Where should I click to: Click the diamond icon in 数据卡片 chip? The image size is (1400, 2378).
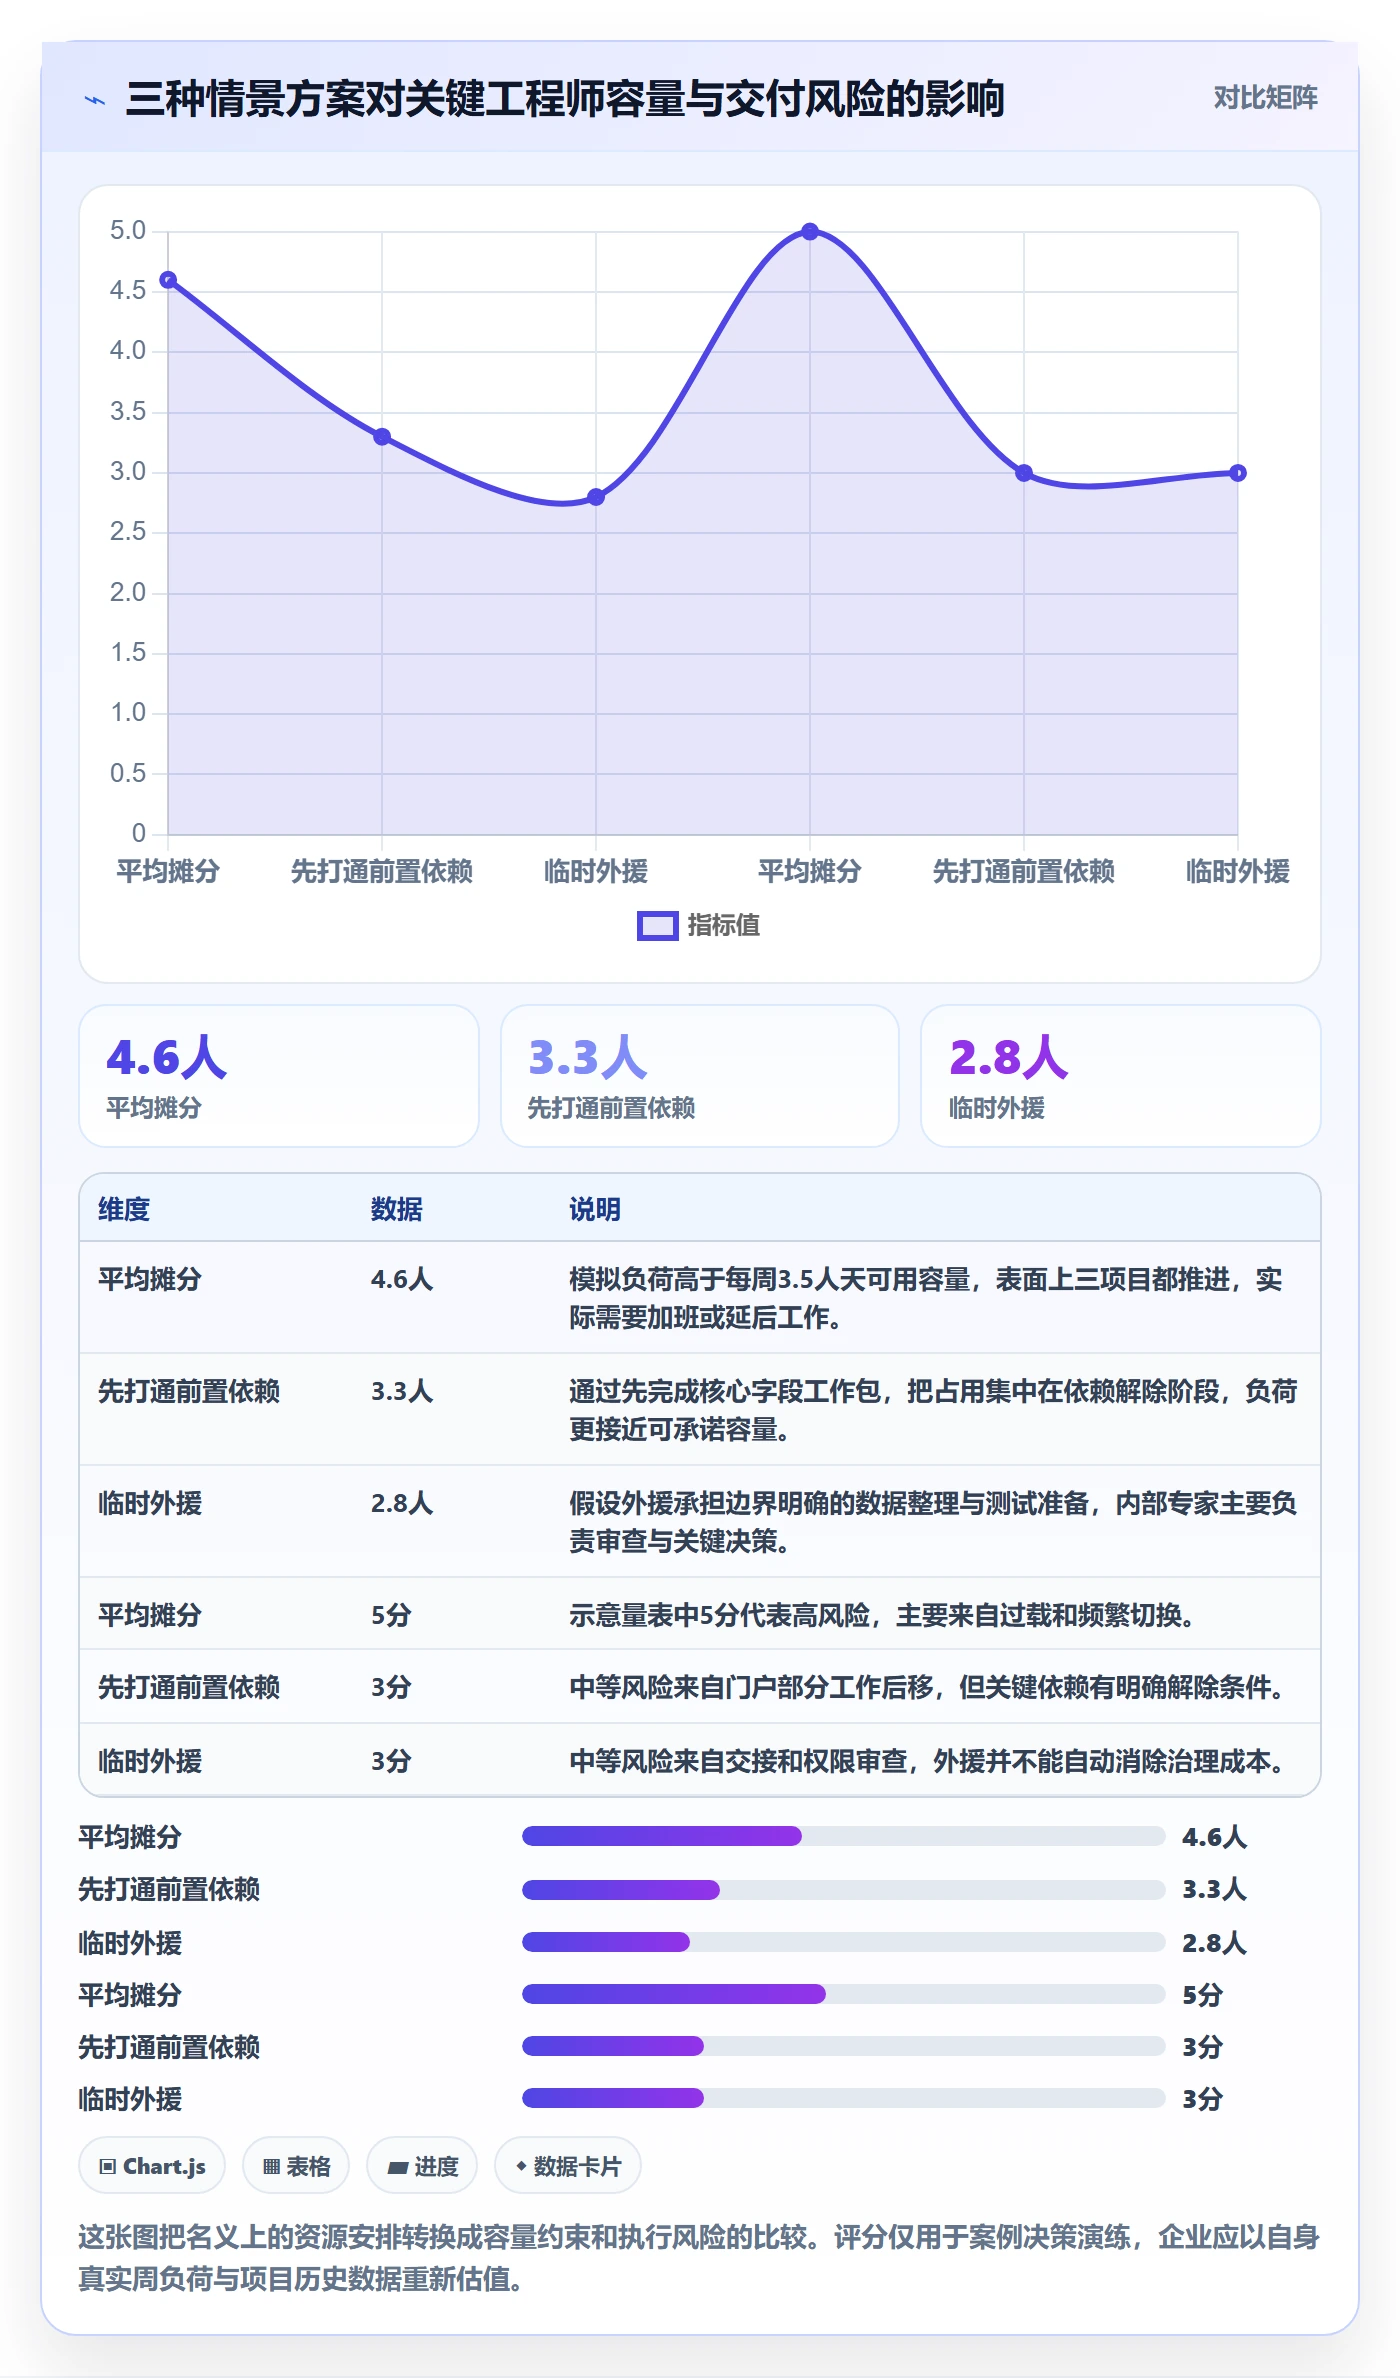click(x=521, y=2165)
